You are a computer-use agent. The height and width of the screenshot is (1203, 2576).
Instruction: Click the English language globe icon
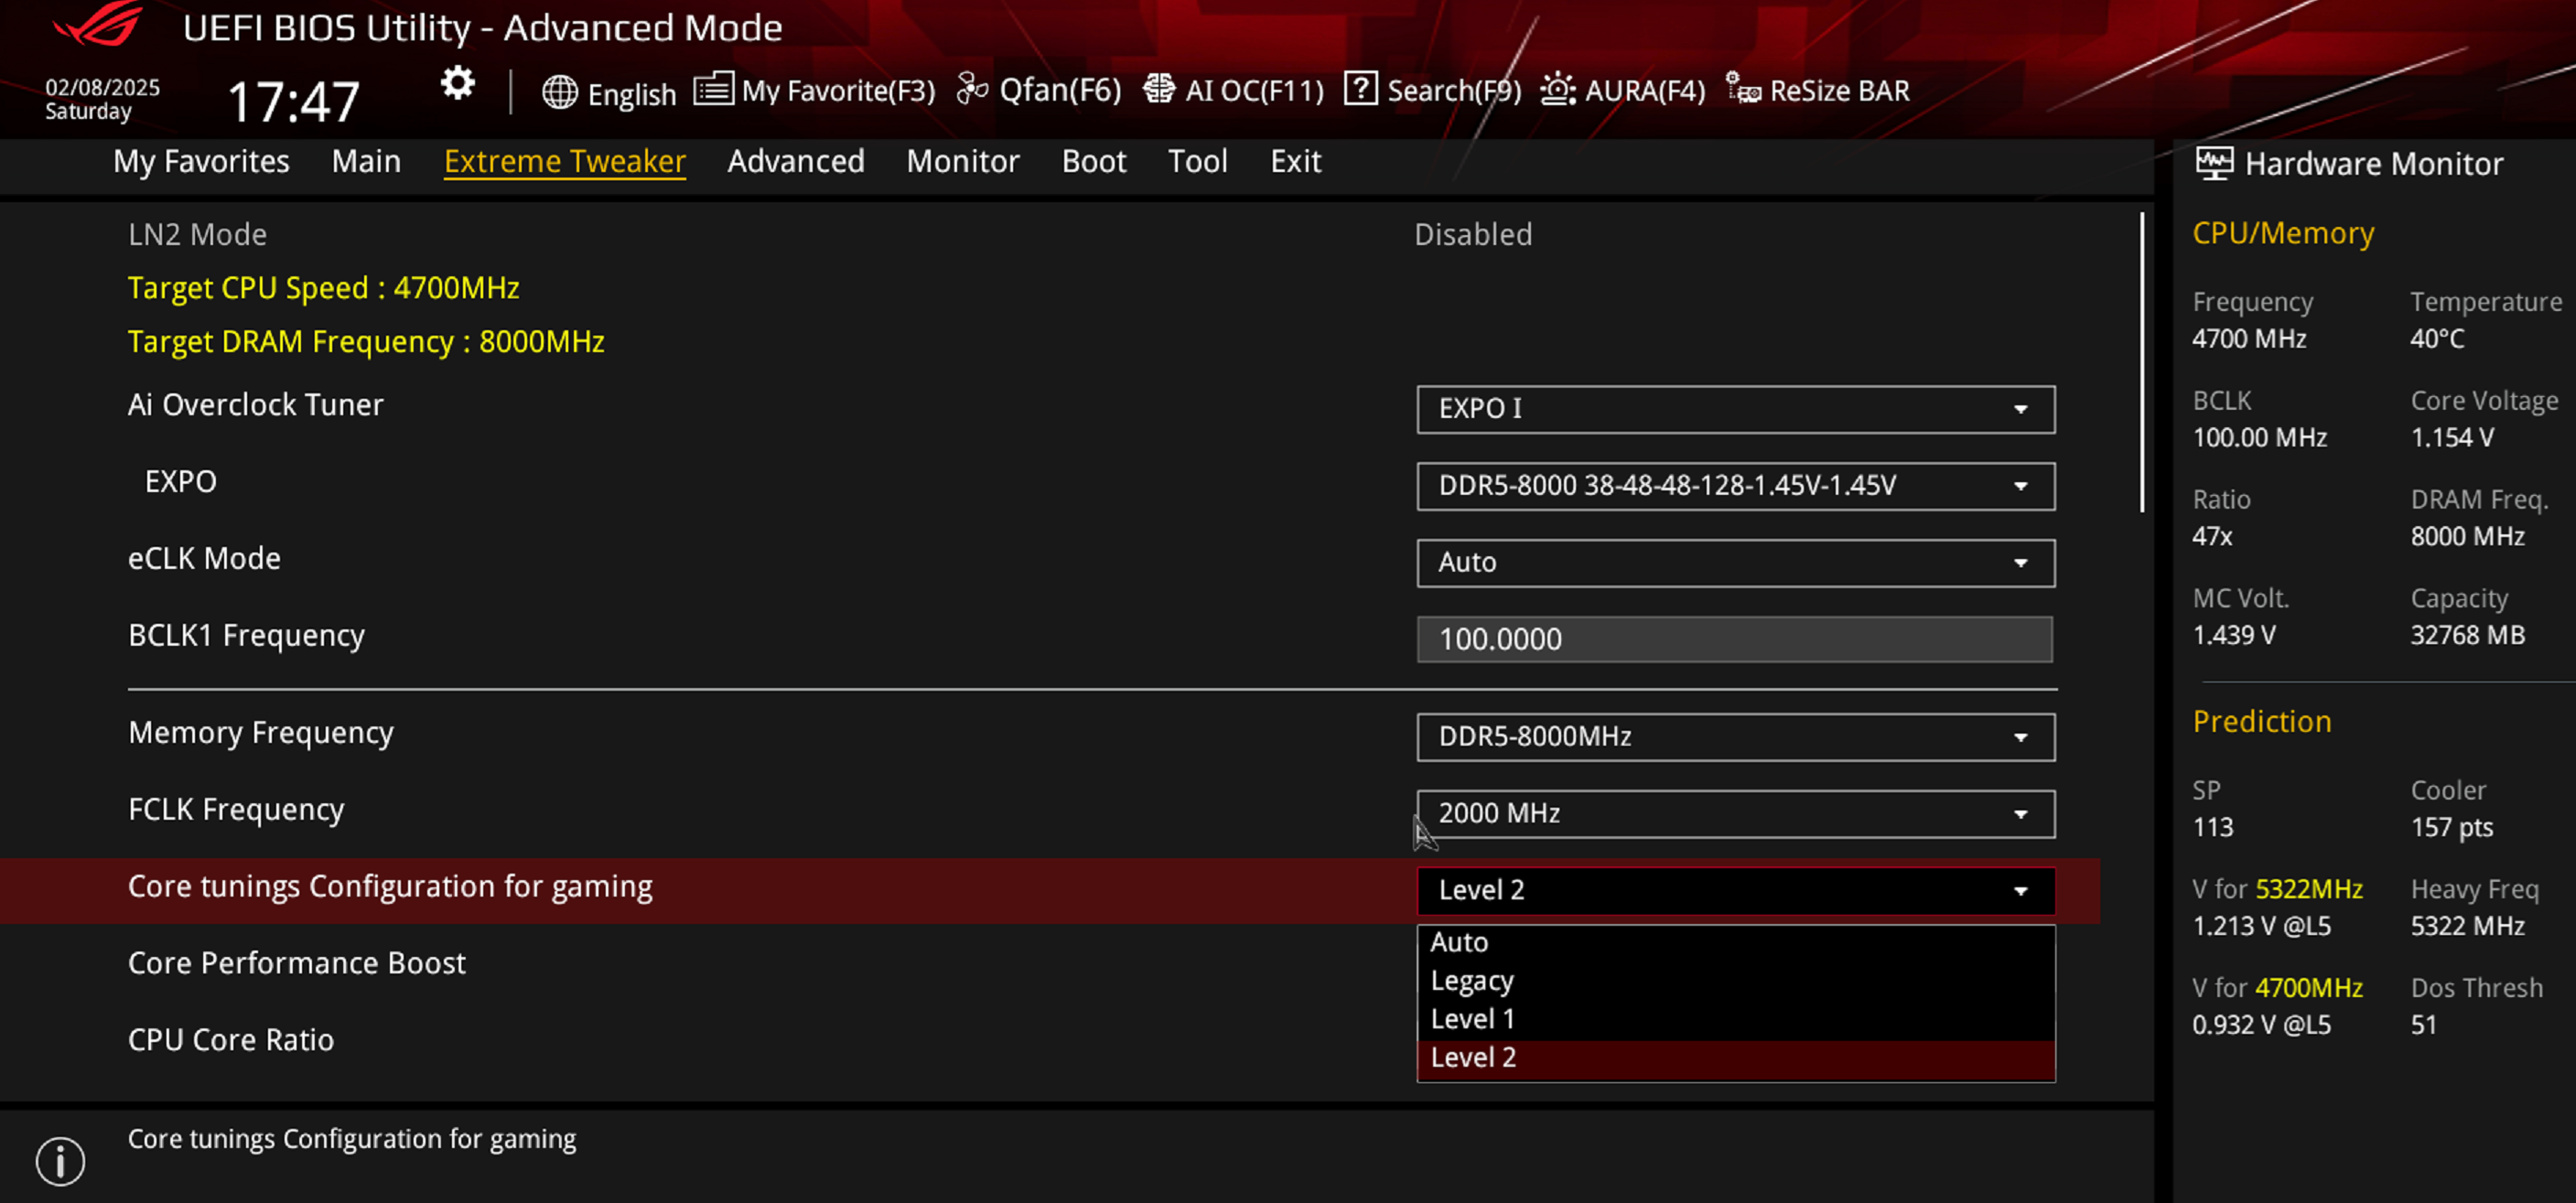(x=559, y=92)
